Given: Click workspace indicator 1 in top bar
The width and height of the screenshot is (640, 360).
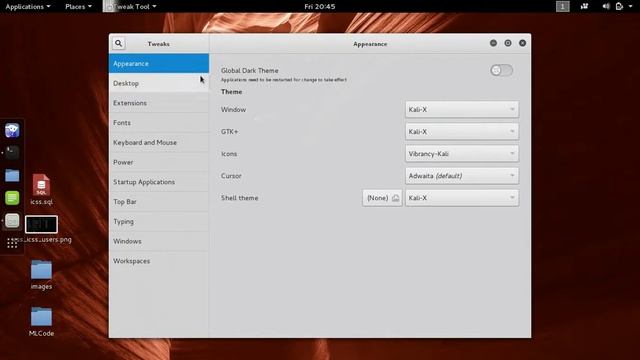Looking at the screenshot, I should [x=562, y=7].
